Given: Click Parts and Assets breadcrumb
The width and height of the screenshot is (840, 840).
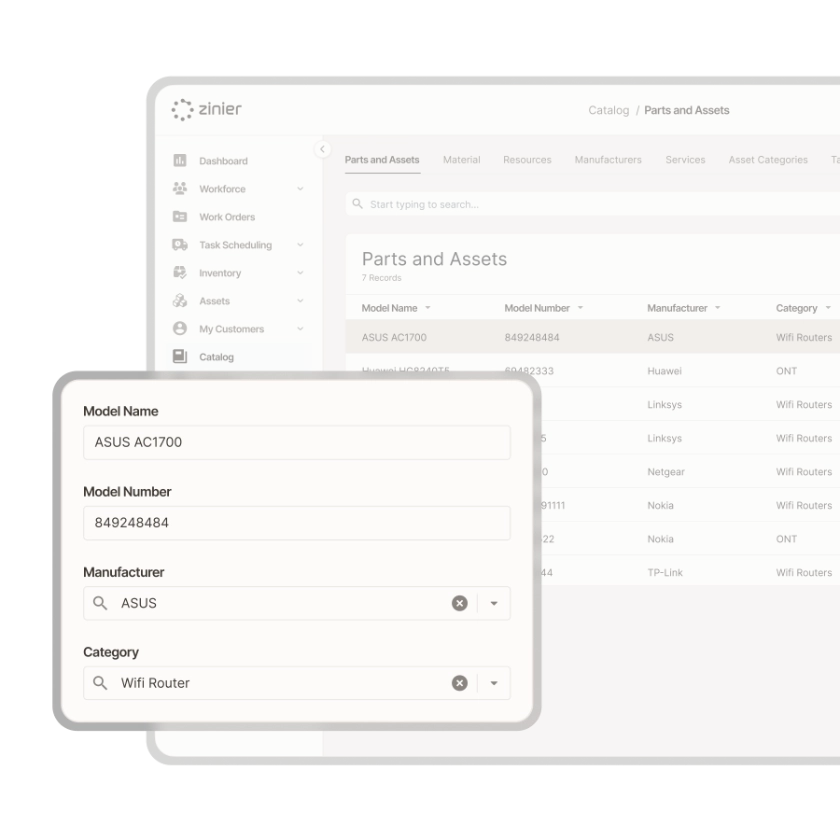Looking at the screenshot, I should [x=686, y=110].
